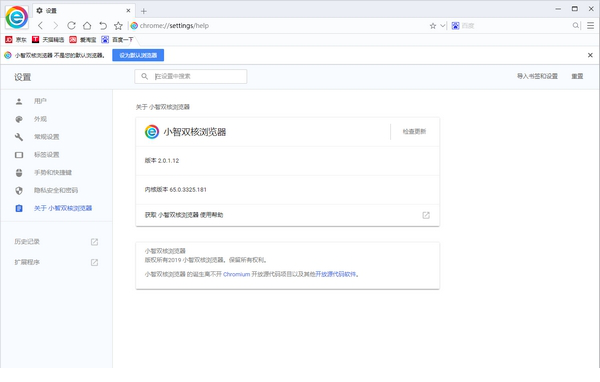600x382 pixels.
Task: Click the magnifier icon in search box
Action: click(x=576, y=26)
